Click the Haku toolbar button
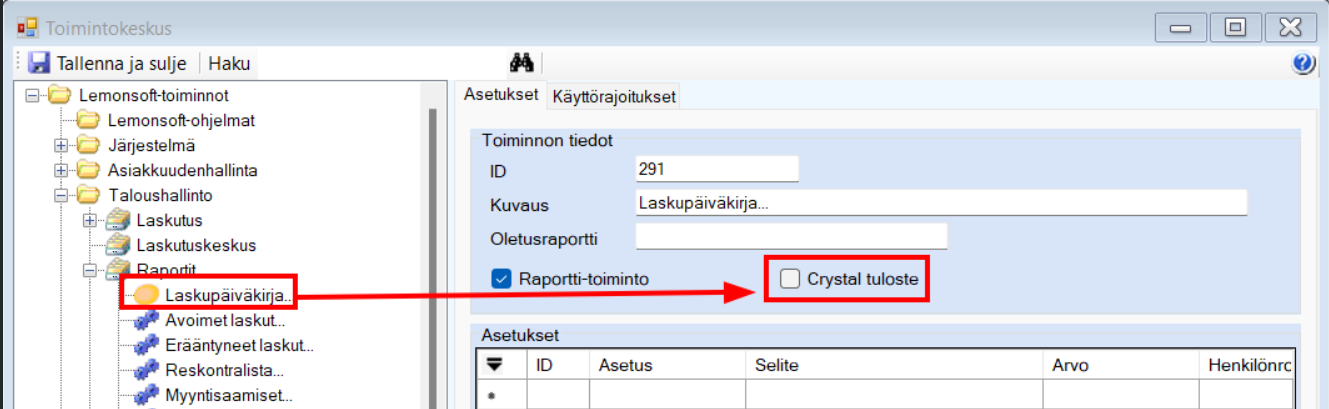 (229, 64)
